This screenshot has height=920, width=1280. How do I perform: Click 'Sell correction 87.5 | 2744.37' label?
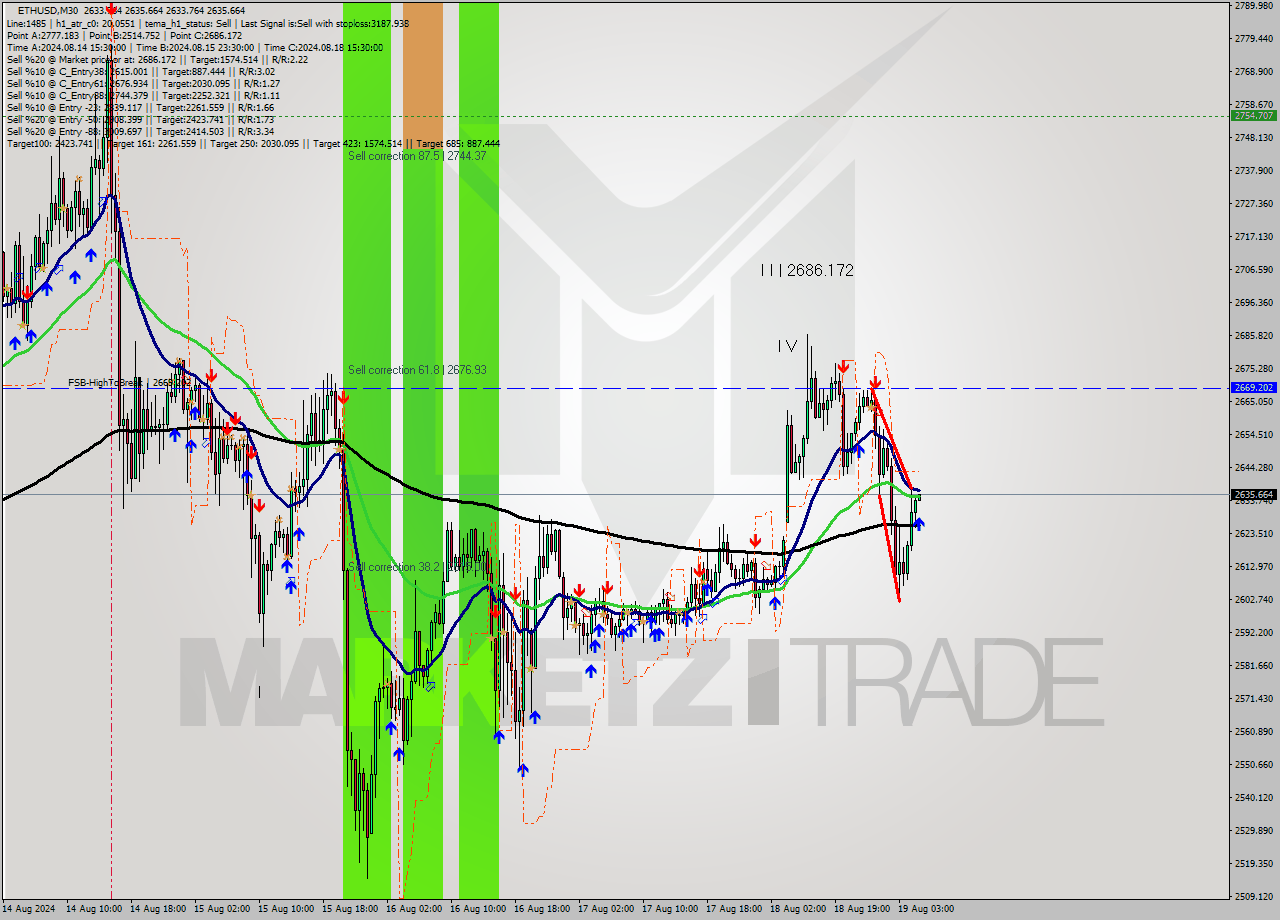point(417,155)
